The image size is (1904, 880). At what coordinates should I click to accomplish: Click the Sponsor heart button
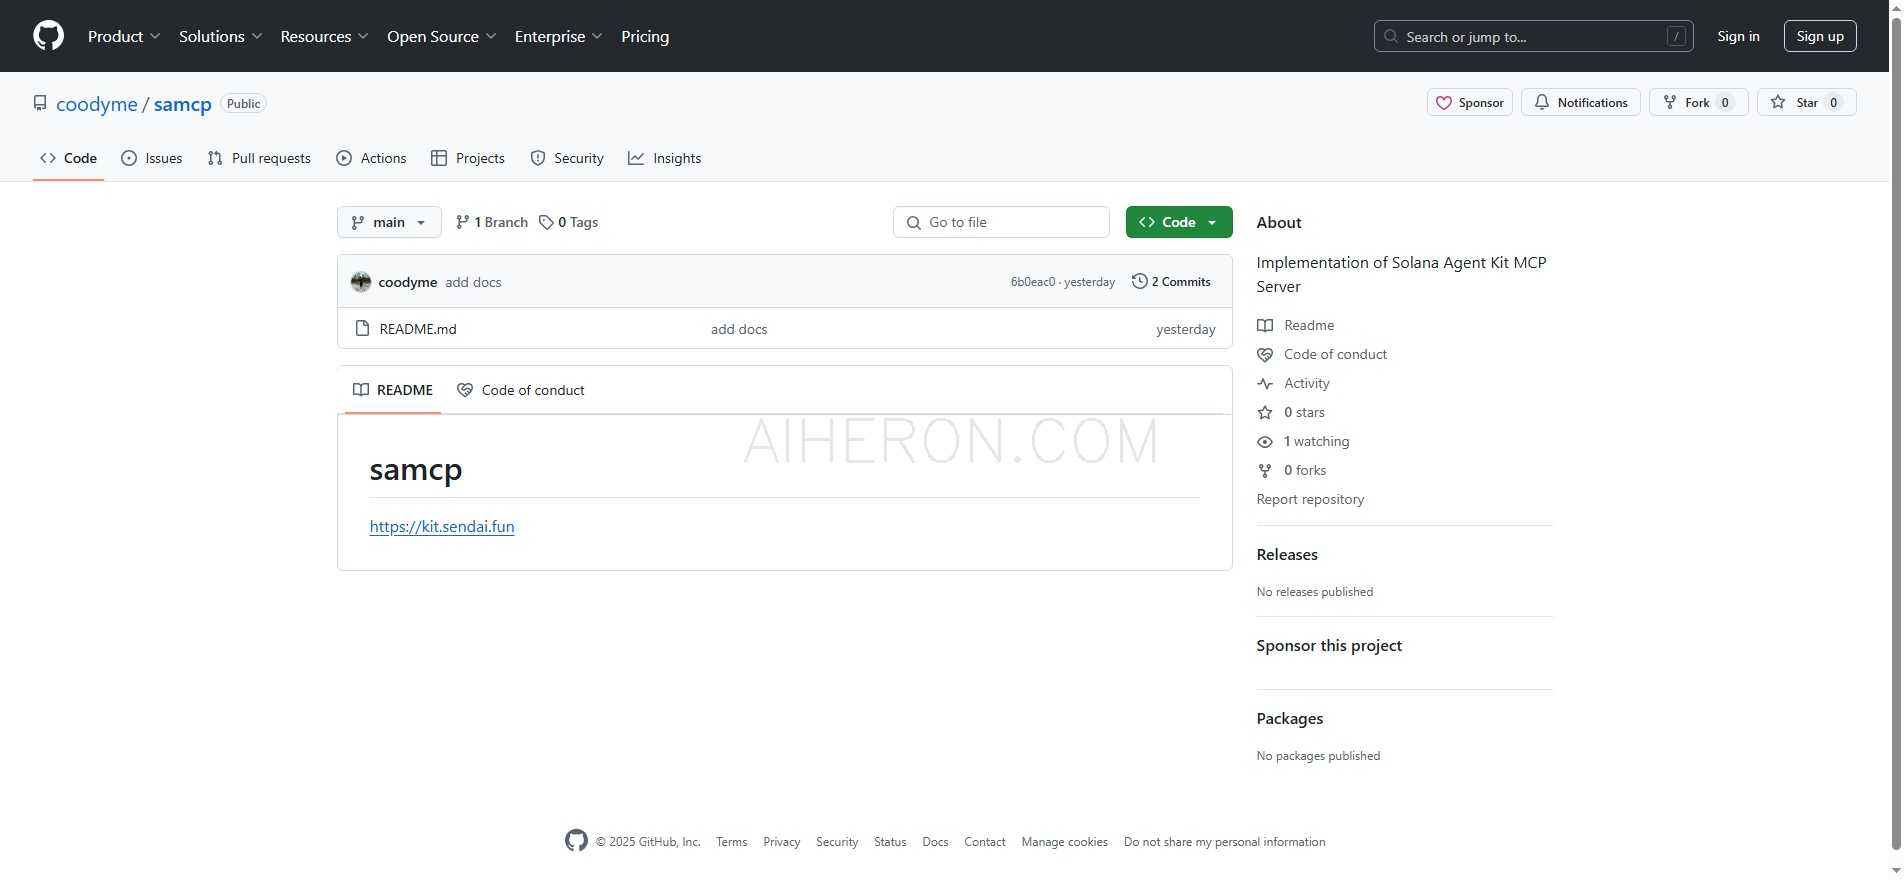click(1469, 102)
